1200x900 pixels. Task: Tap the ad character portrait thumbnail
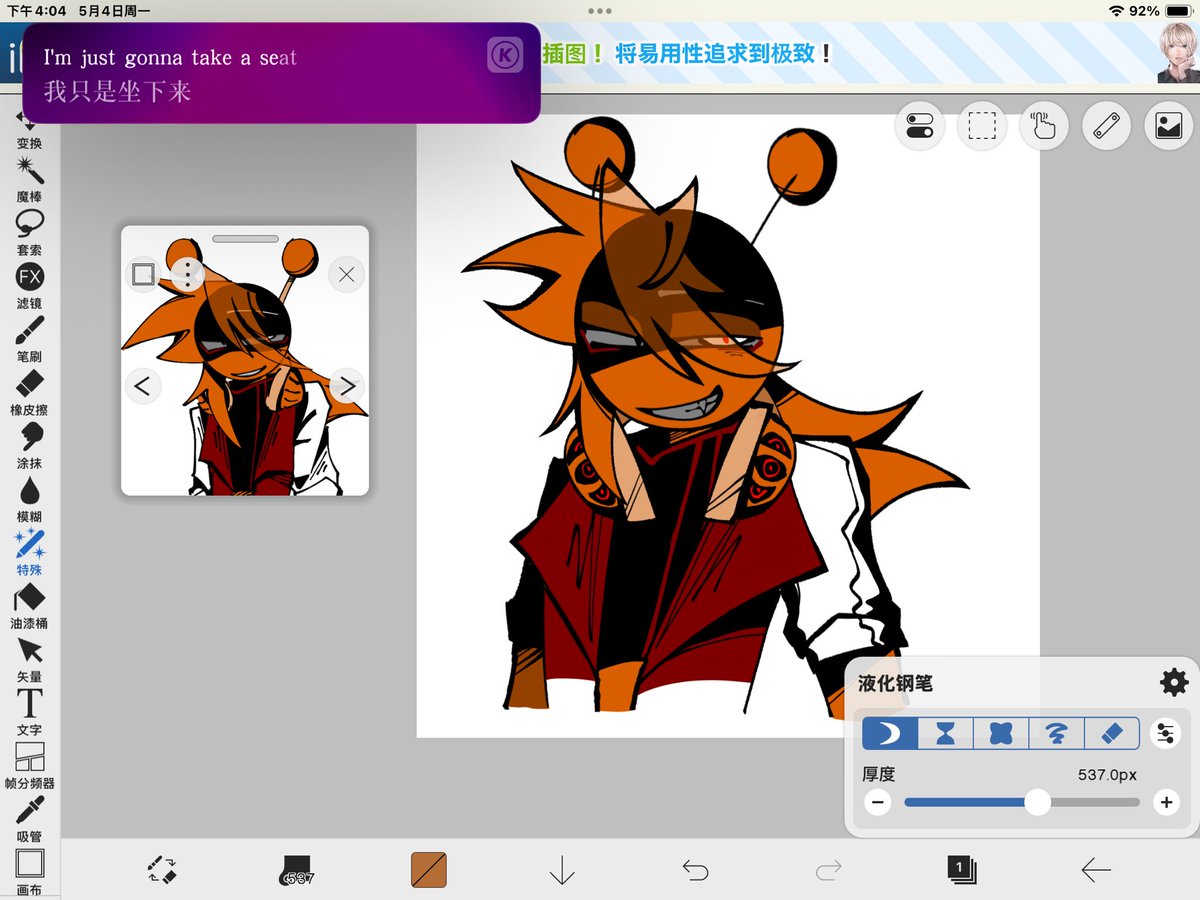click(1176, 52)
